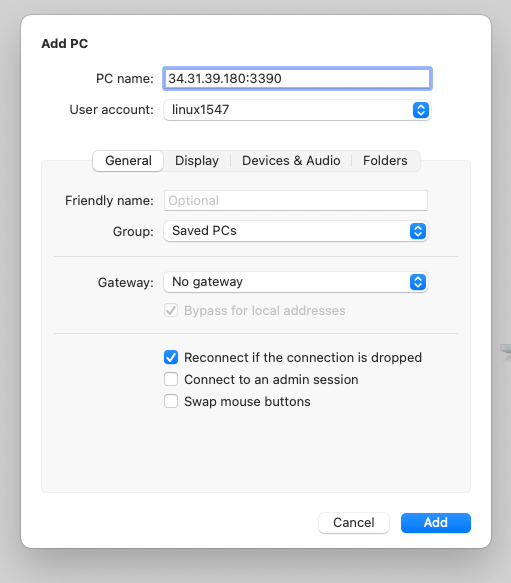Click the Swap mouse buttons label text
511x583 pixels.
(x=247, y=402)
